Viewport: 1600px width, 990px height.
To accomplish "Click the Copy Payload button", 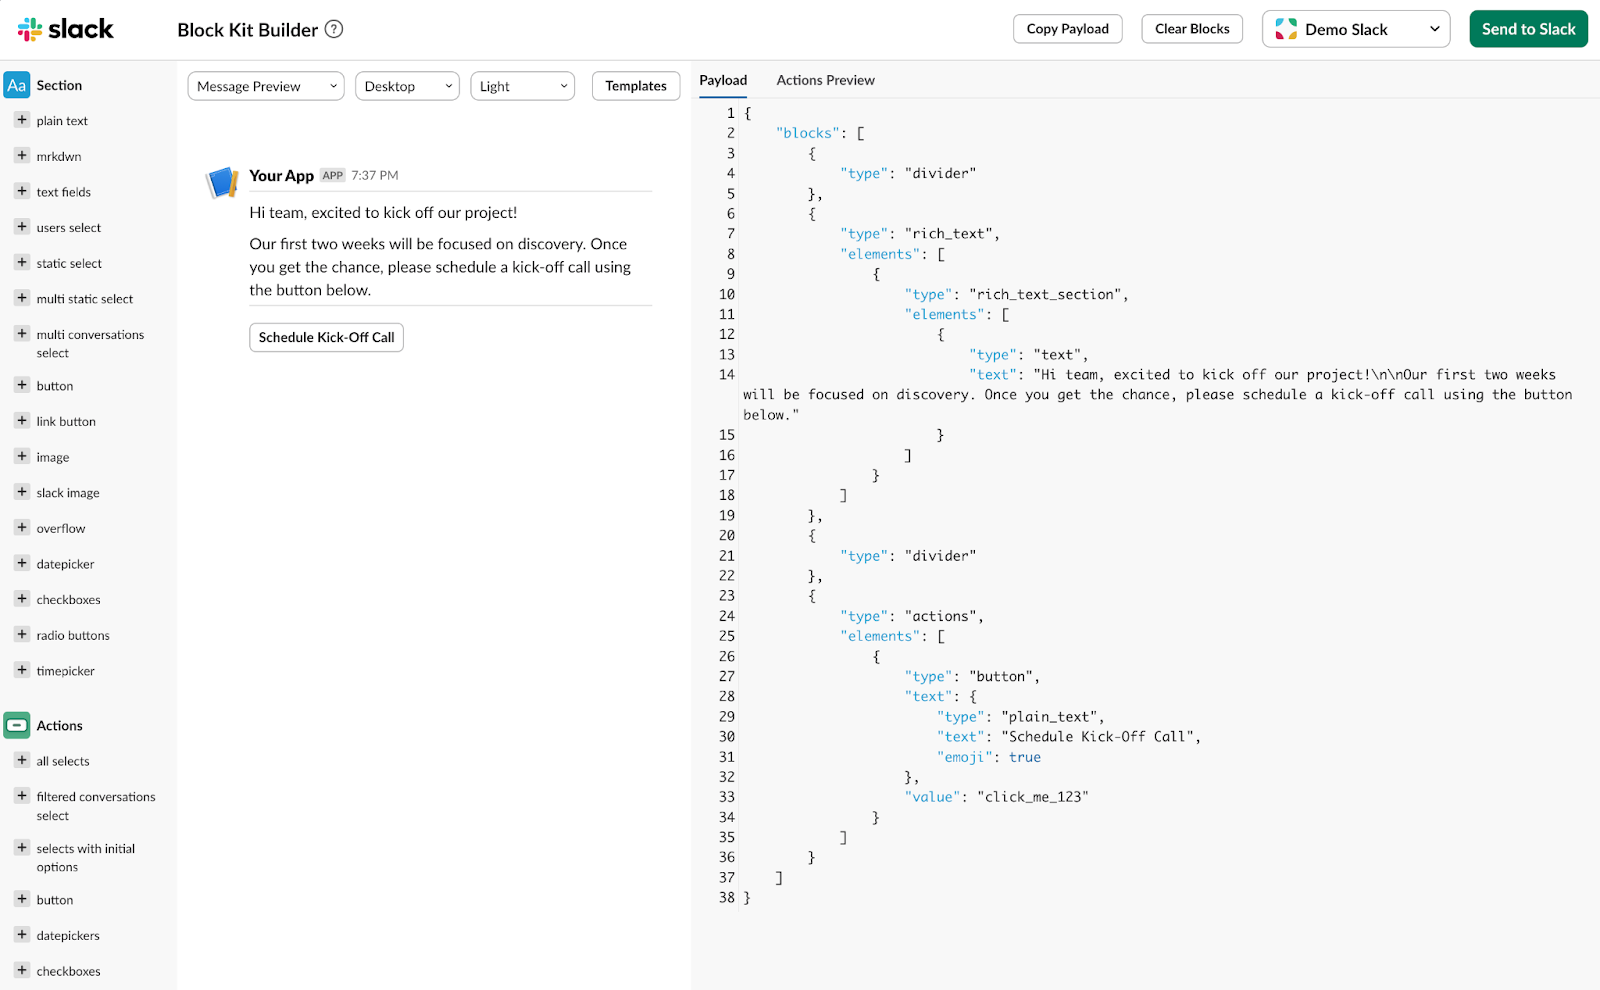I will 1068,29.
